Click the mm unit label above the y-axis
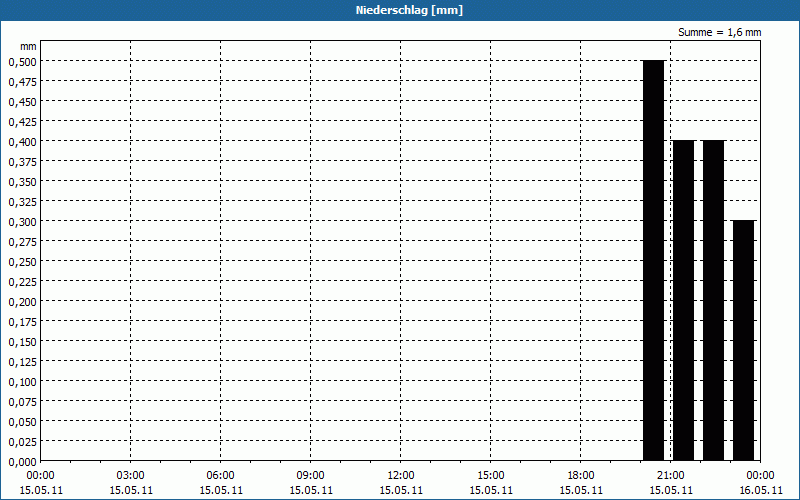800x500 pixels. click(x=28, y=46)
